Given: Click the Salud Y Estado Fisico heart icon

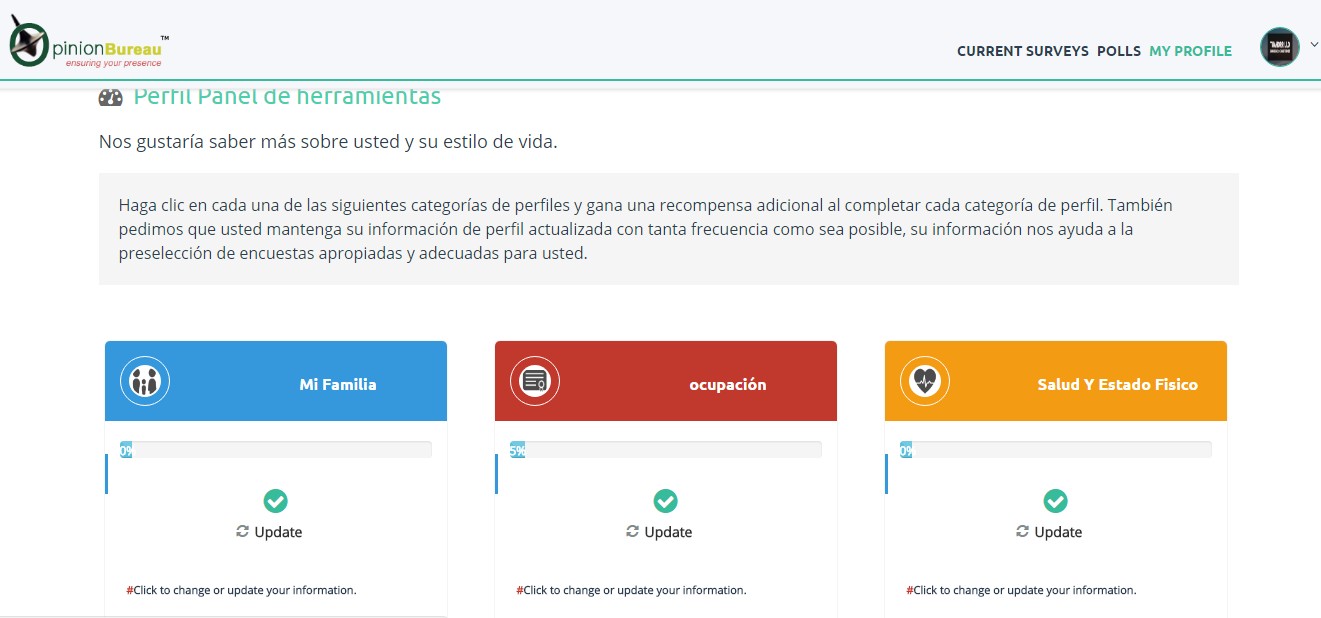Looking at the screenshot, I should click(x=925, y=380).
